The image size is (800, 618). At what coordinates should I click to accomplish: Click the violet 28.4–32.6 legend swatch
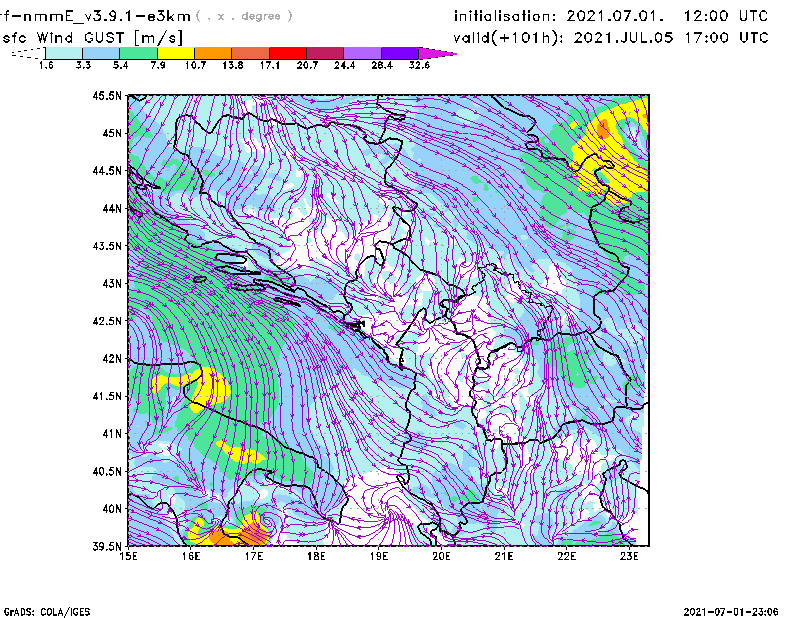(x=400, y=53)
